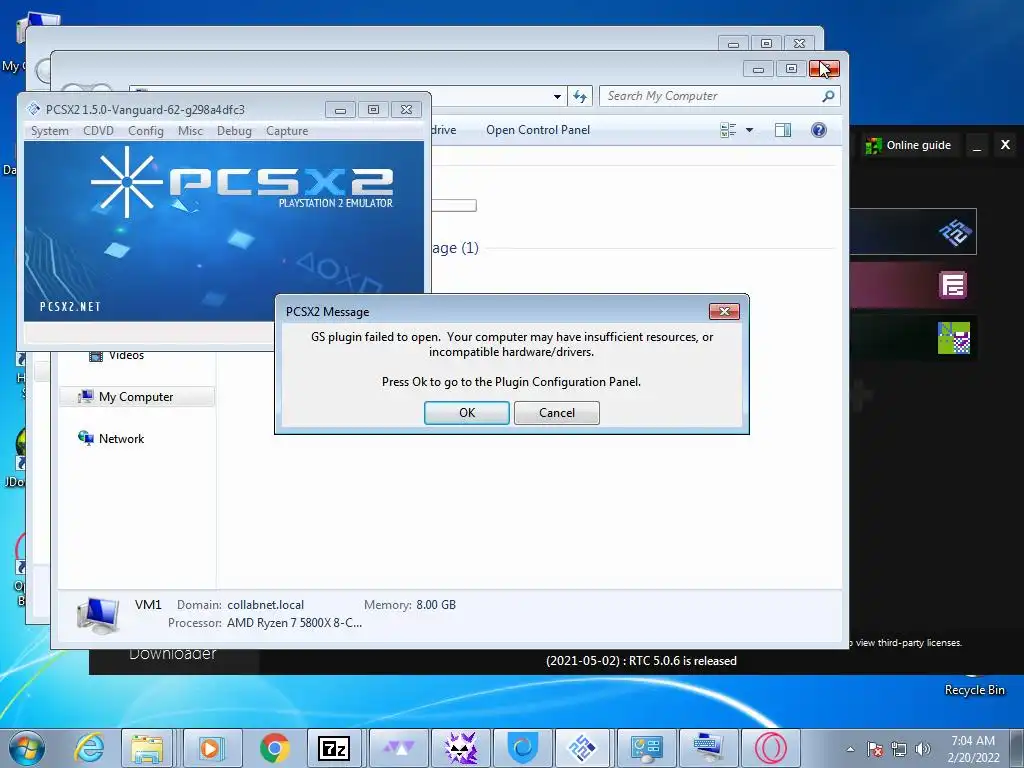Launch Internet Explorer from the taskbar

click(89, 748)
